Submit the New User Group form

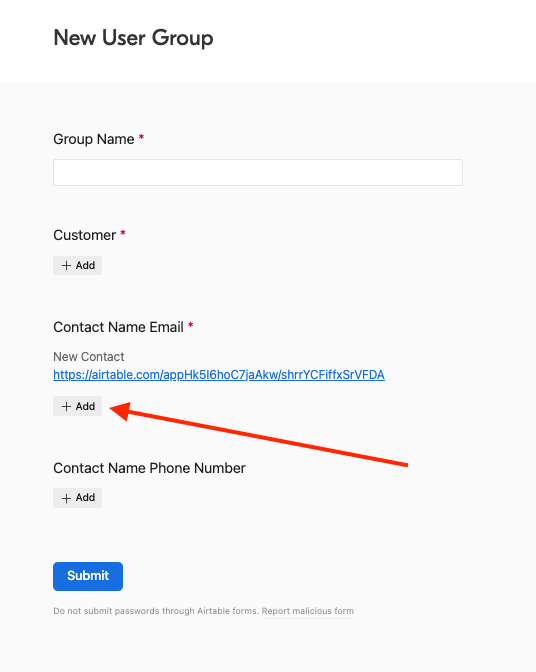coord(88,576)
